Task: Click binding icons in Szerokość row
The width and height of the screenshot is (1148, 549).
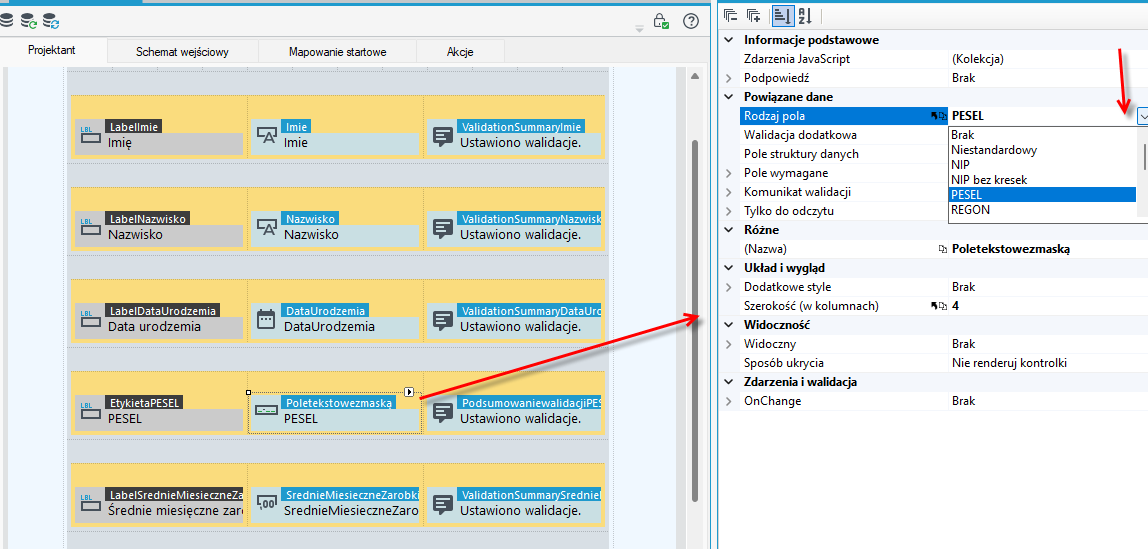Action: (x=938, y=306)
